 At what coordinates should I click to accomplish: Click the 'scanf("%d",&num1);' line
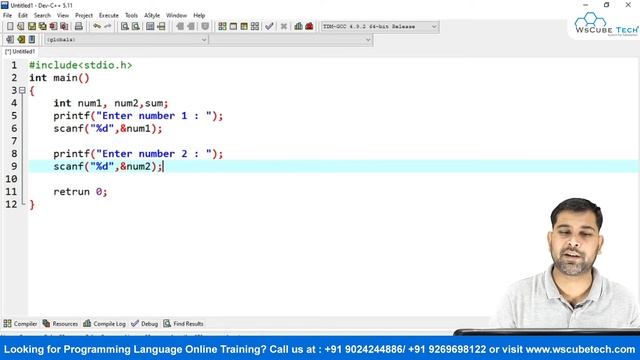108,129
